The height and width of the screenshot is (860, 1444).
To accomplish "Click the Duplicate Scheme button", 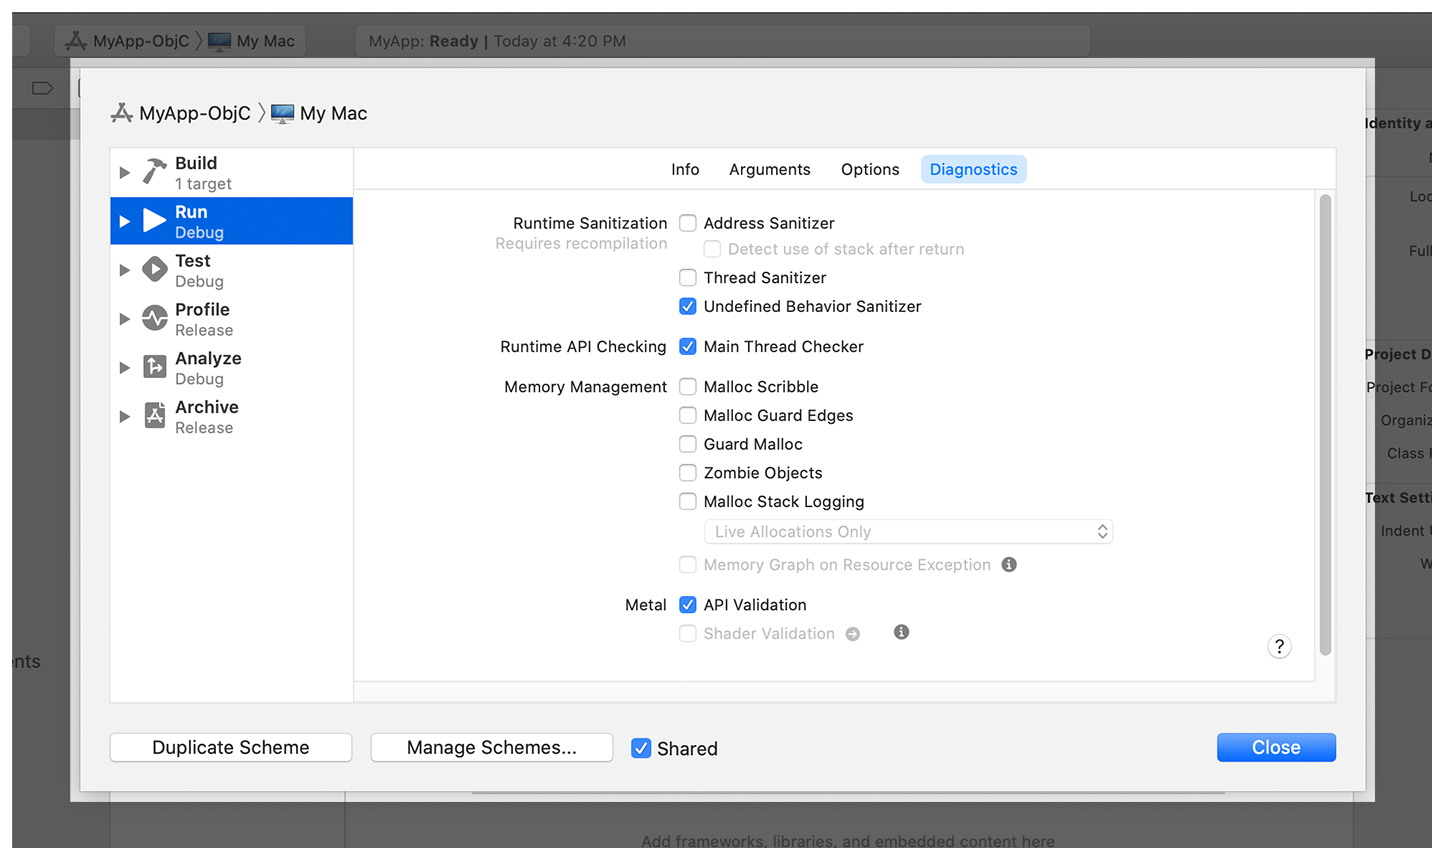I will (x=231, y=747).
